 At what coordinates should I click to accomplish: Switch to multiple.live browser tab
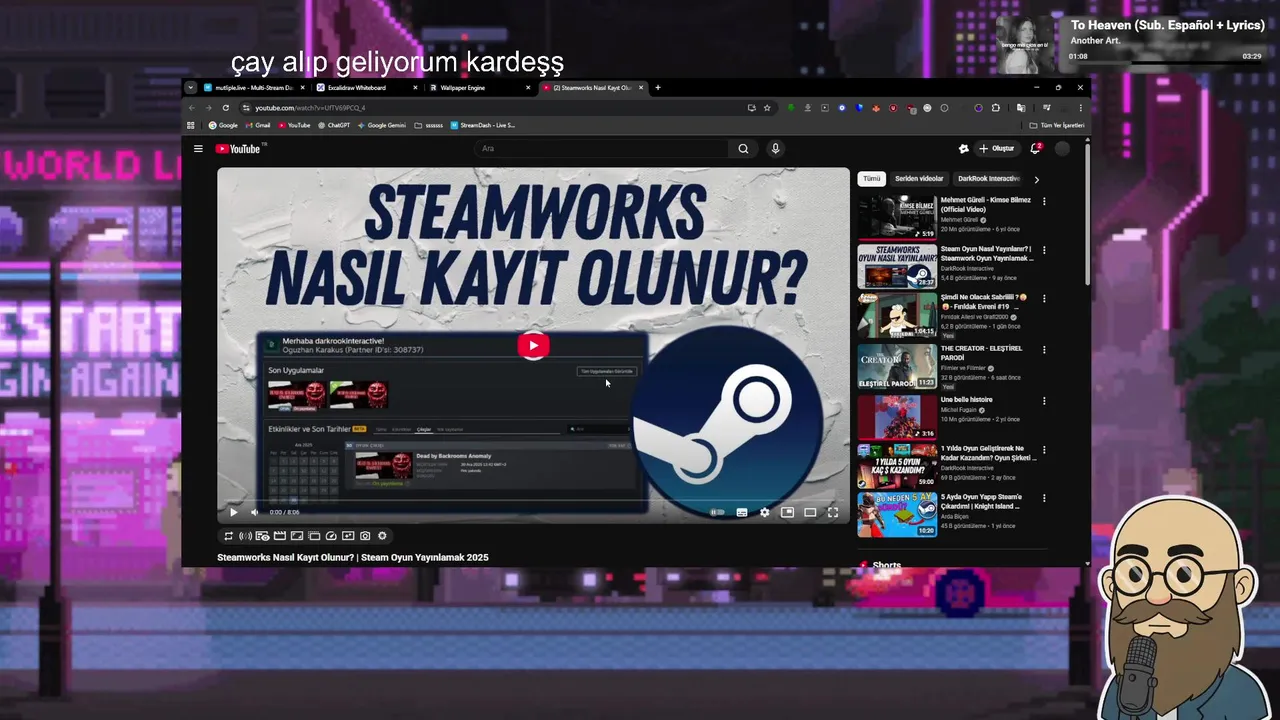(254, 88)
